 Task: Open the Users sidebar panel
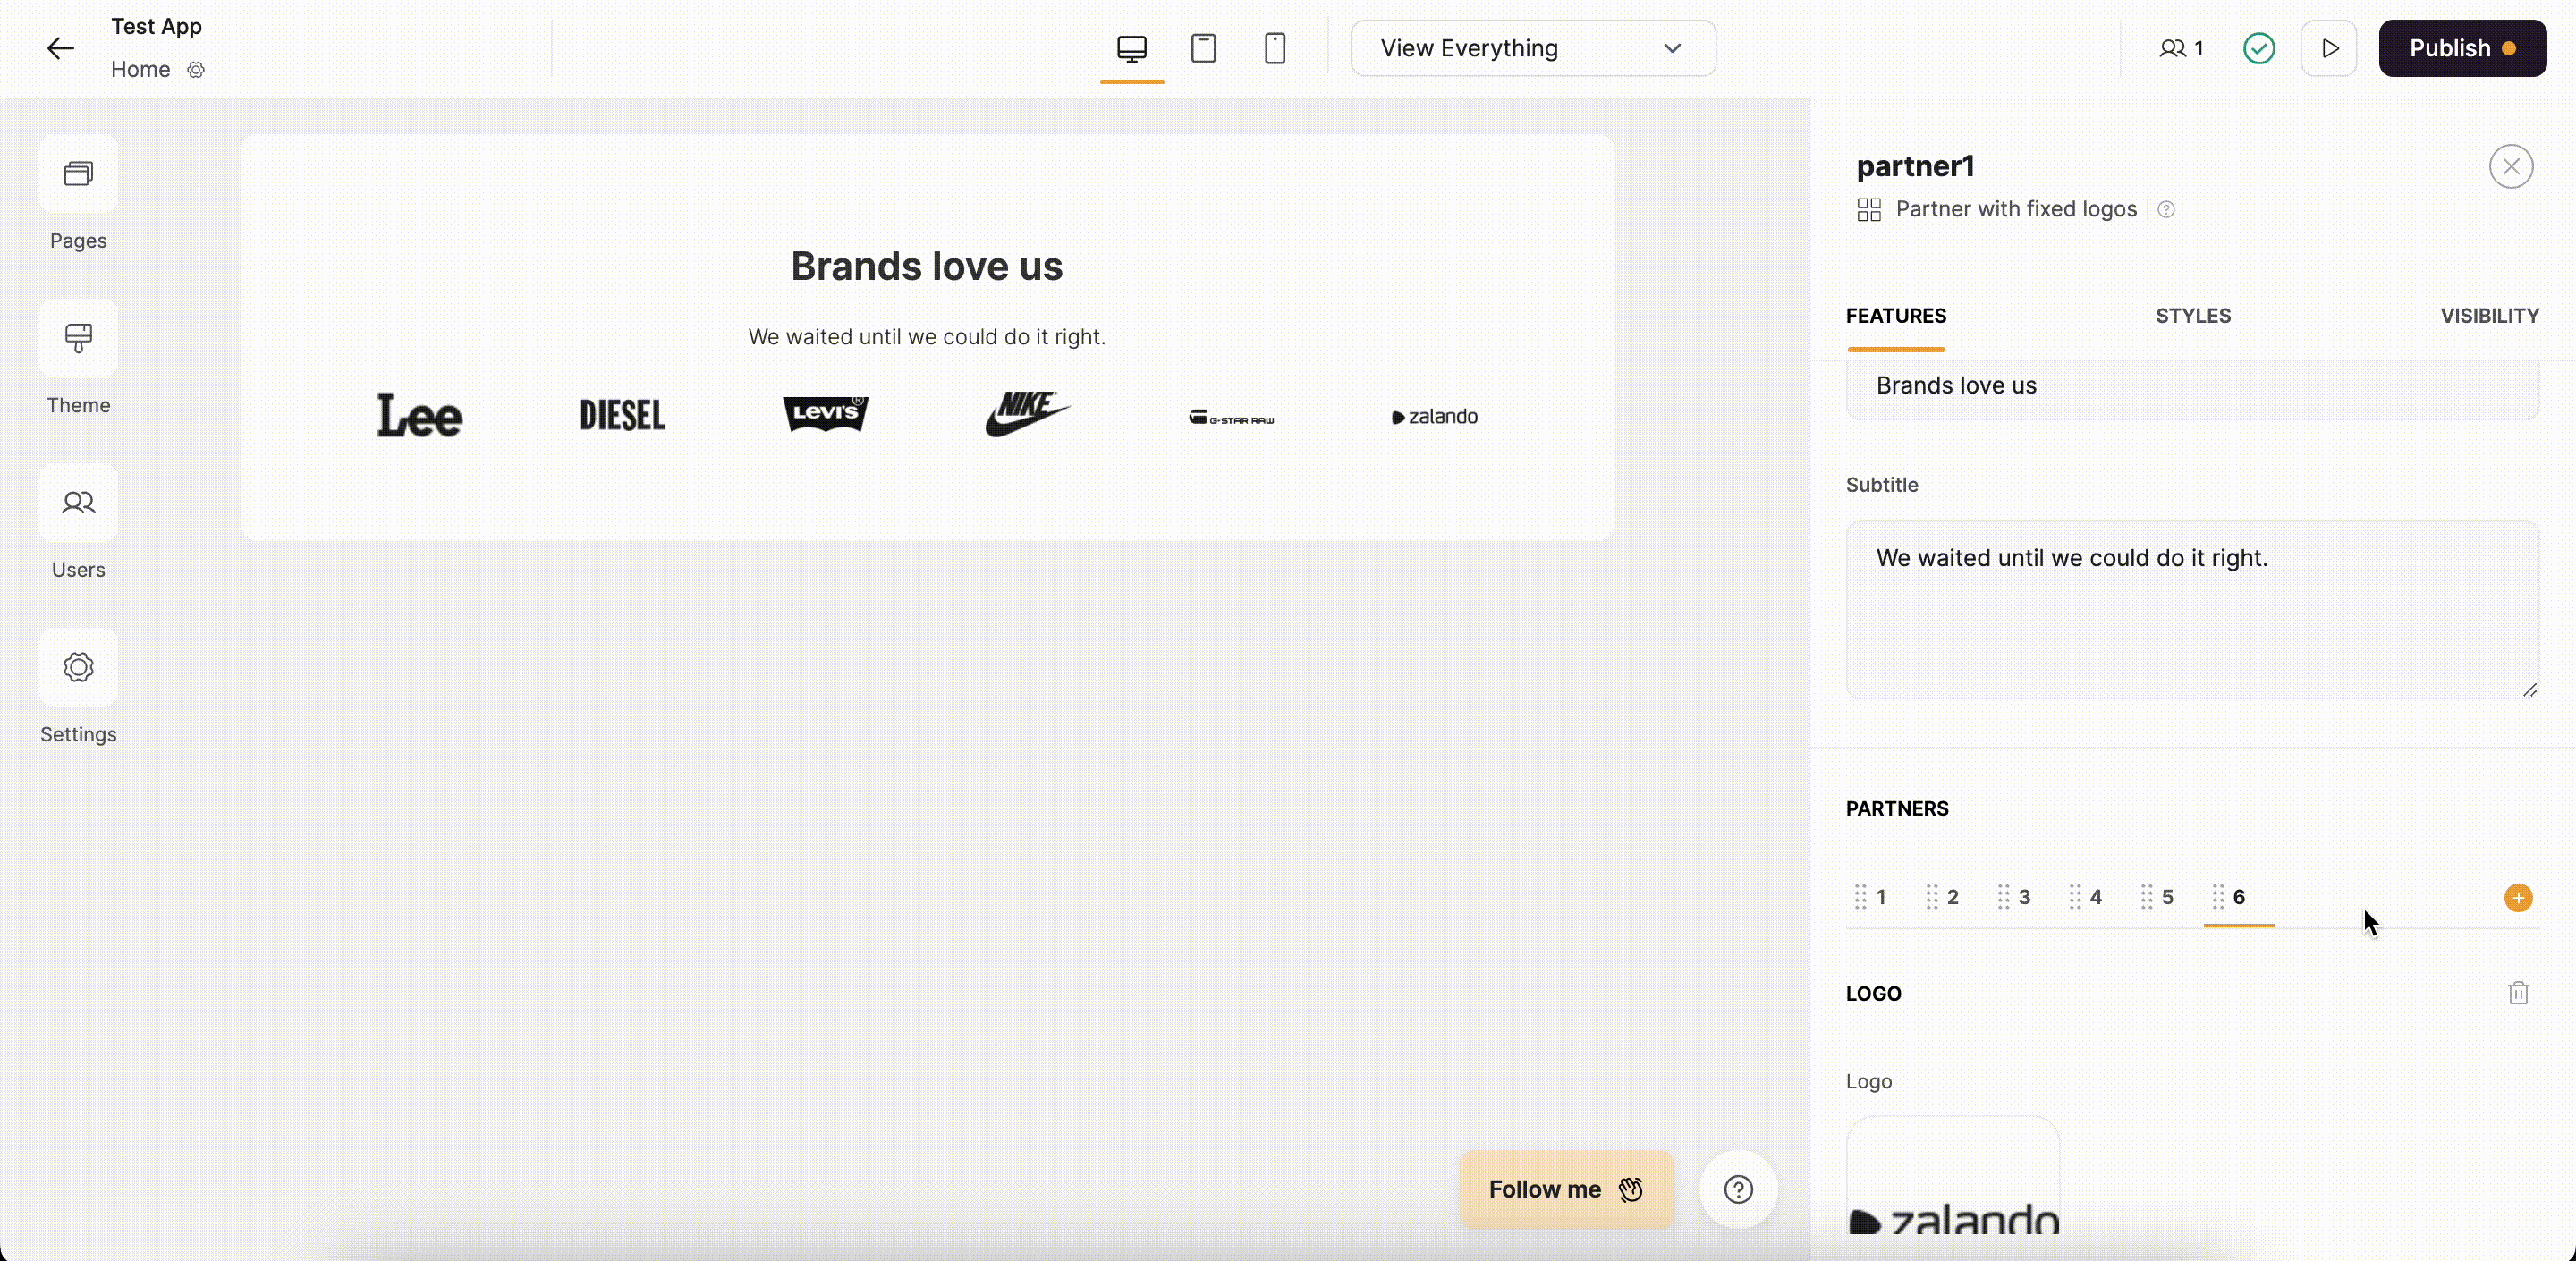coord(78,503)
